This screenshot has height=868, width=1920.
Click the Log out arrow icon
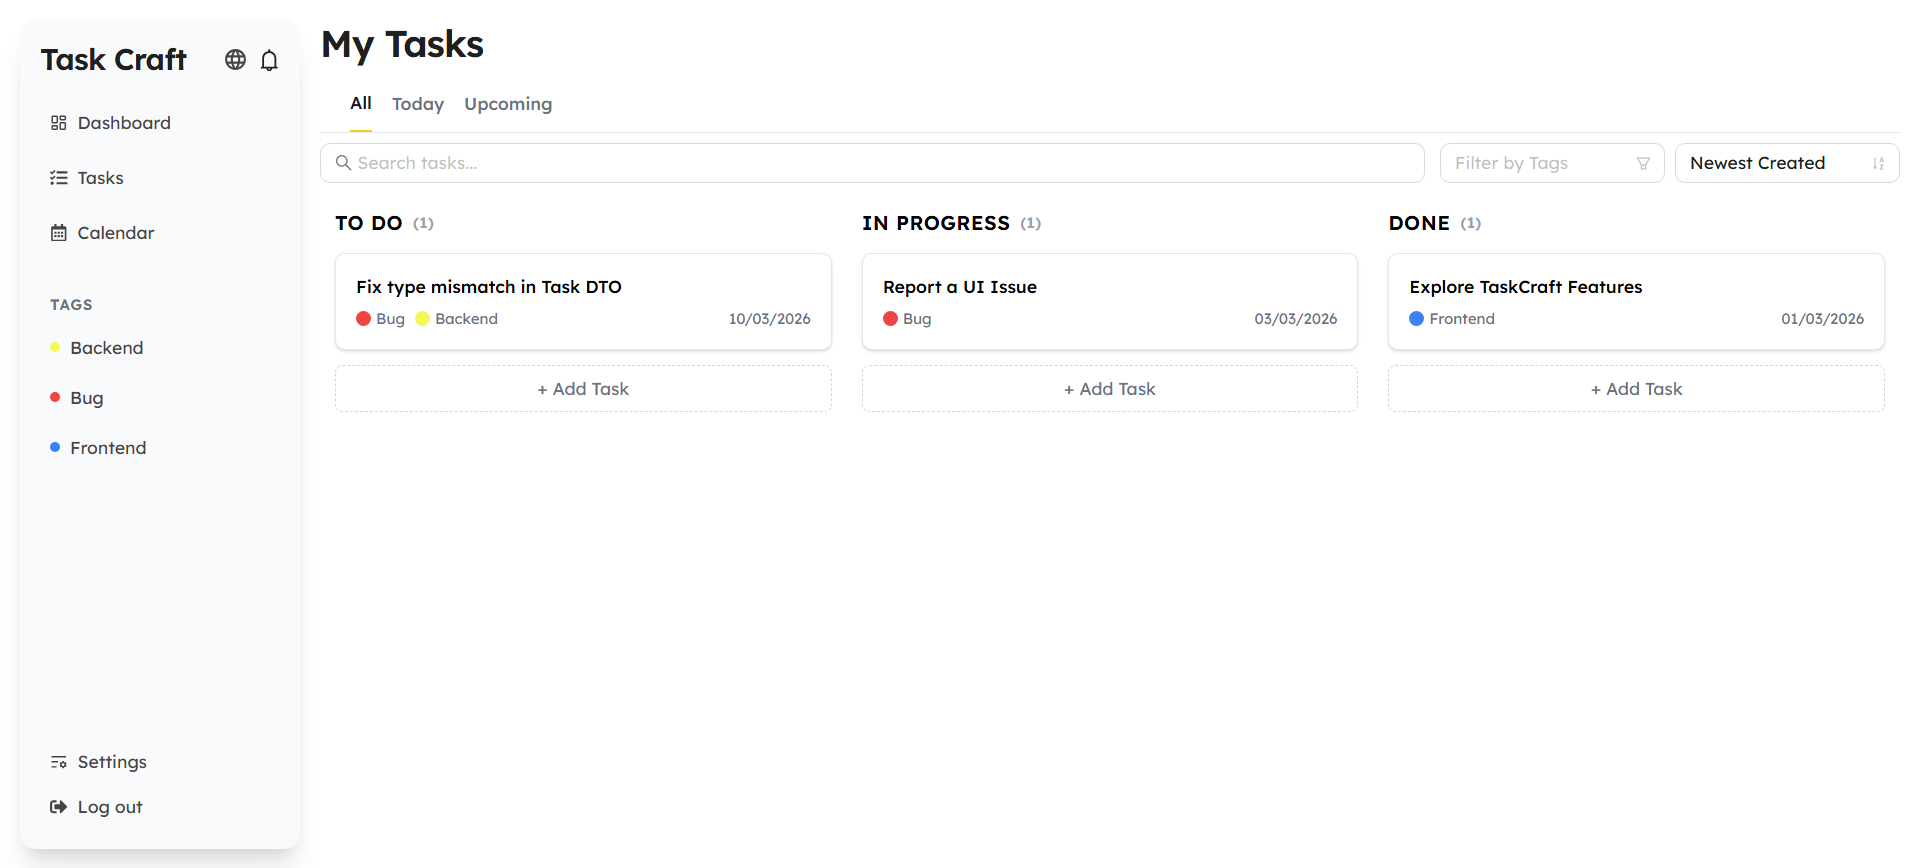tap(59, 807)
